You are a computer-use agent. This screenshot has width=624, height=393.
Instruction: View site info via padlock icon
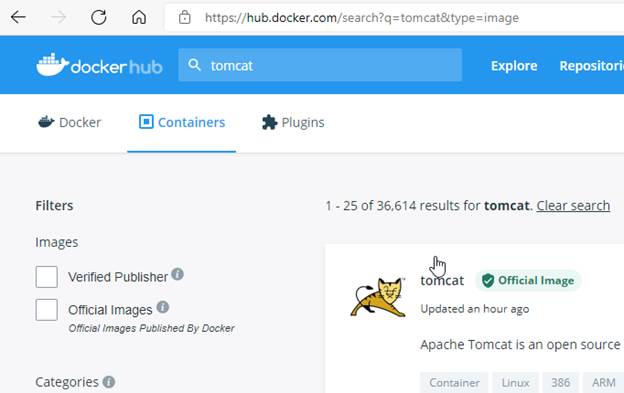185,18
